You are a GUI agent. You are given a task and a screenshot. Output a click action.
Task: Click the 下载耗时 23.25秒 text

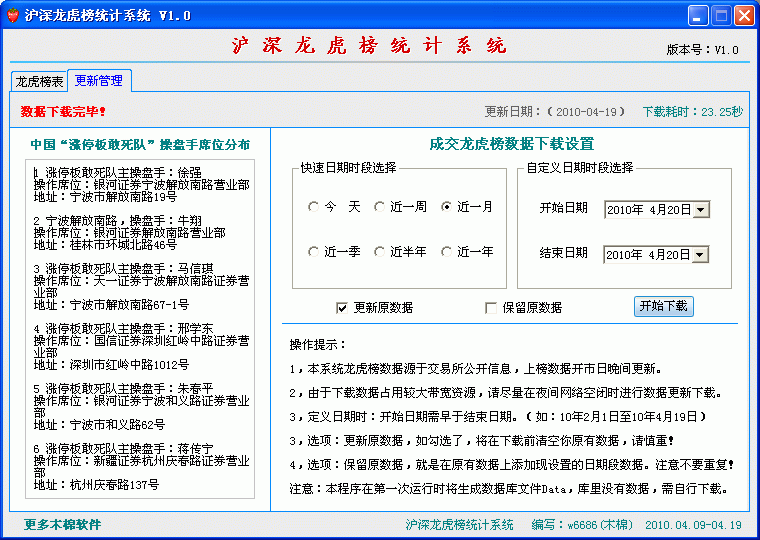(693, 111)
